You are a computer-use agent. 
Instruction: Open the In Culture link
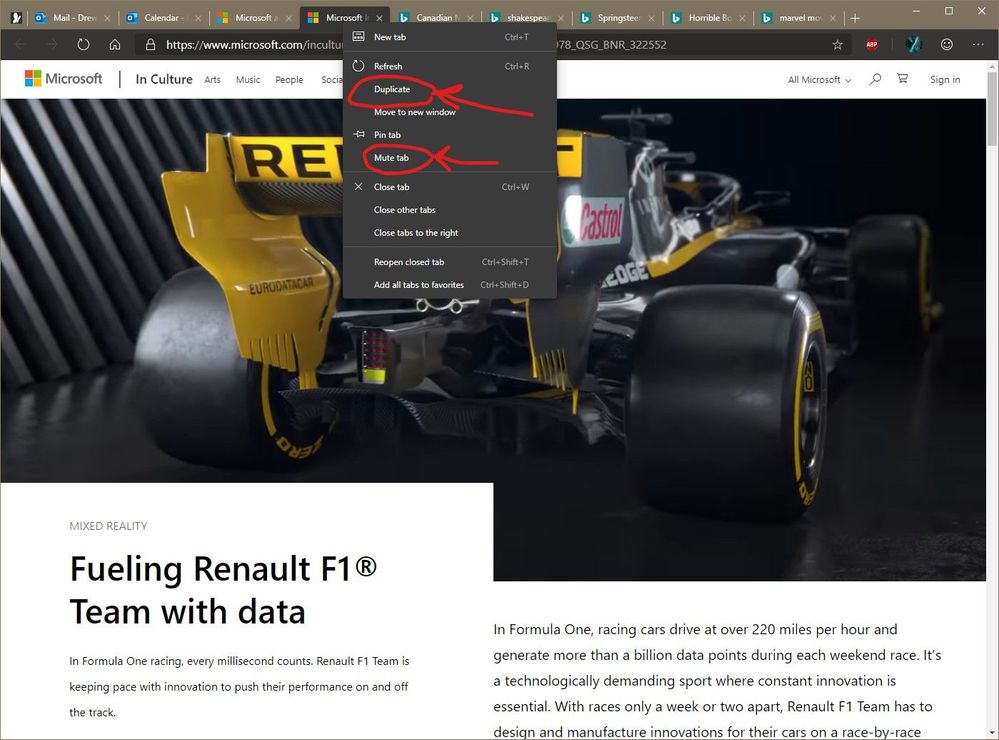(164, 79)
